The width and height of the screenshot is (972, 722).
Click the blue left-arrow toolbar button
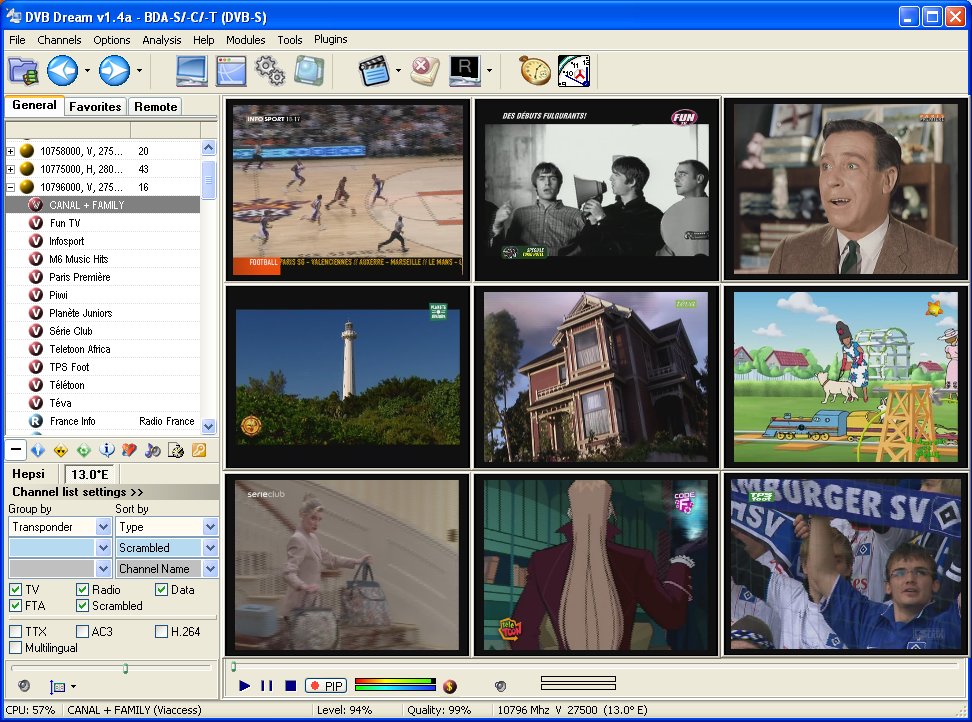point(63,71)
